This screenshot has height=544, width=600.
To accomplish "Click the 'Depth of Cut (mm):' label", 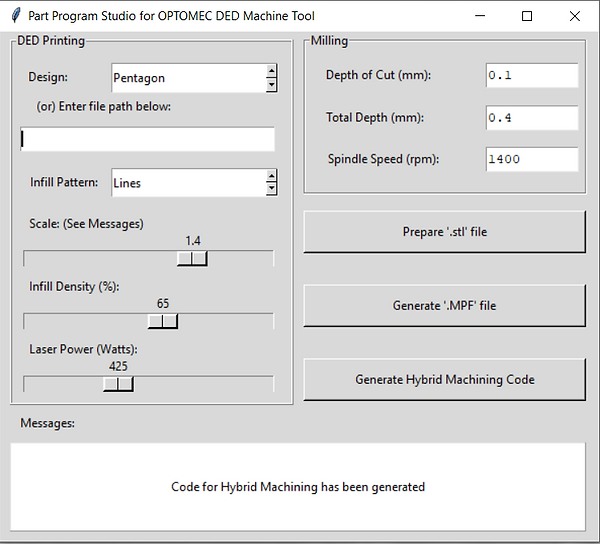I will pyautogui.click(x=378, y=75).
